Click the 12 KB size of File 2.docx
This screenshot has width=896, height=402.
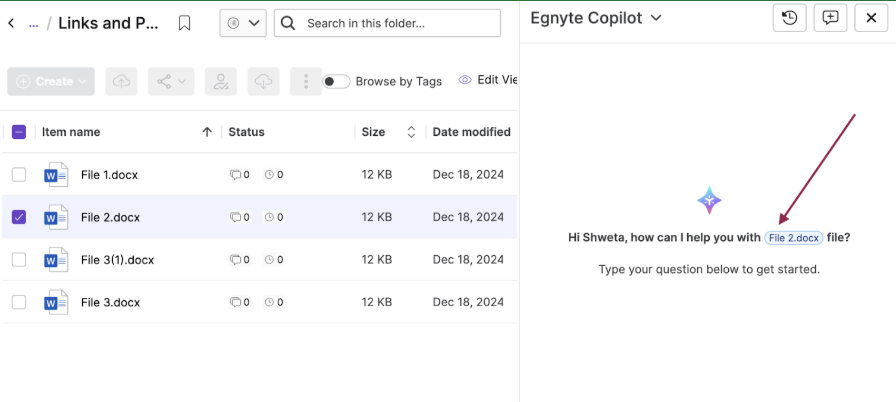click(x=377, y=217)
